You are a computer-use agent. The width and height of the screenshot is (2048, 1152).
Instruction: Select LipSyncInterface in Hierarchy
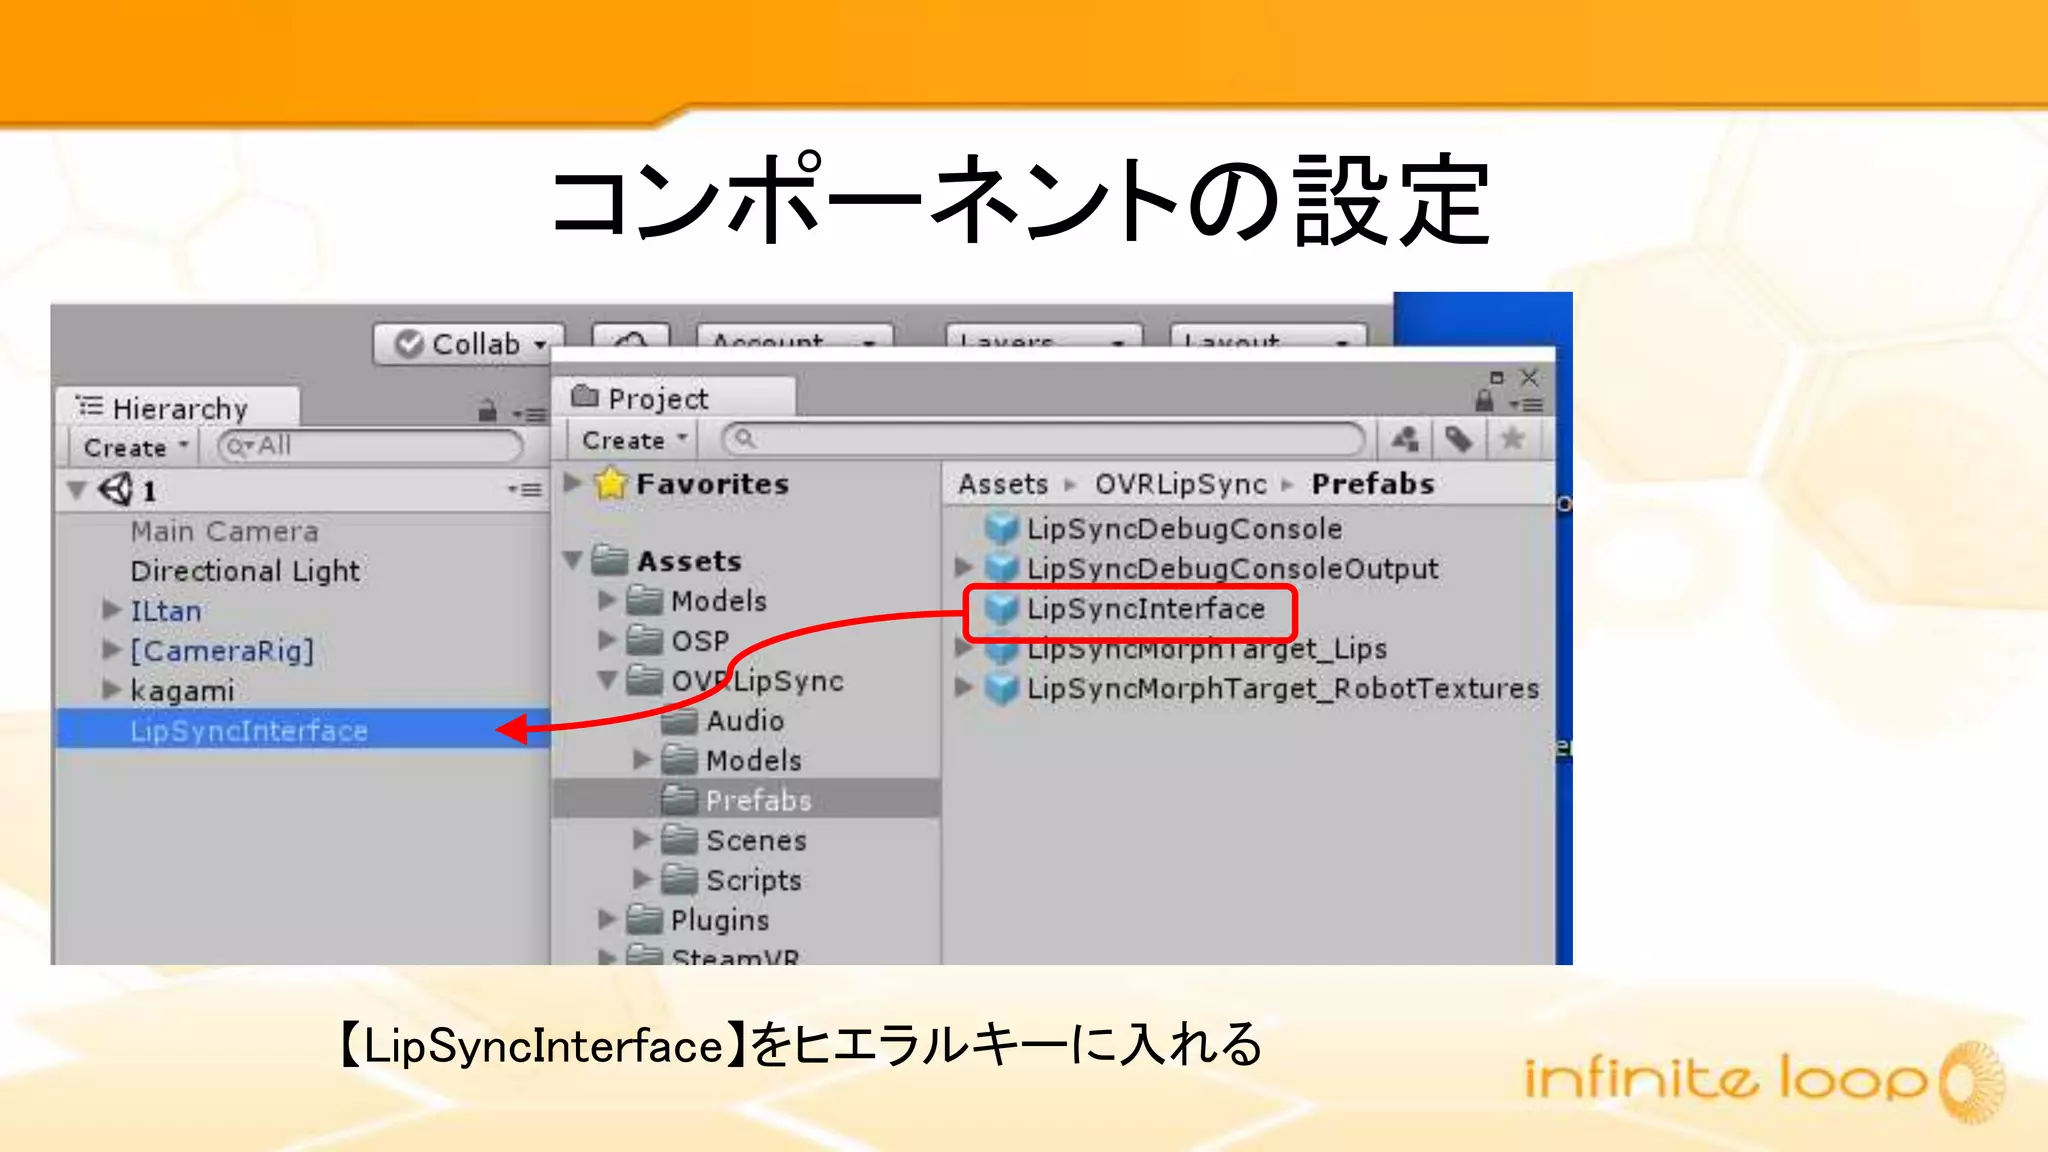pyautogui.click(x=301, y=729)
